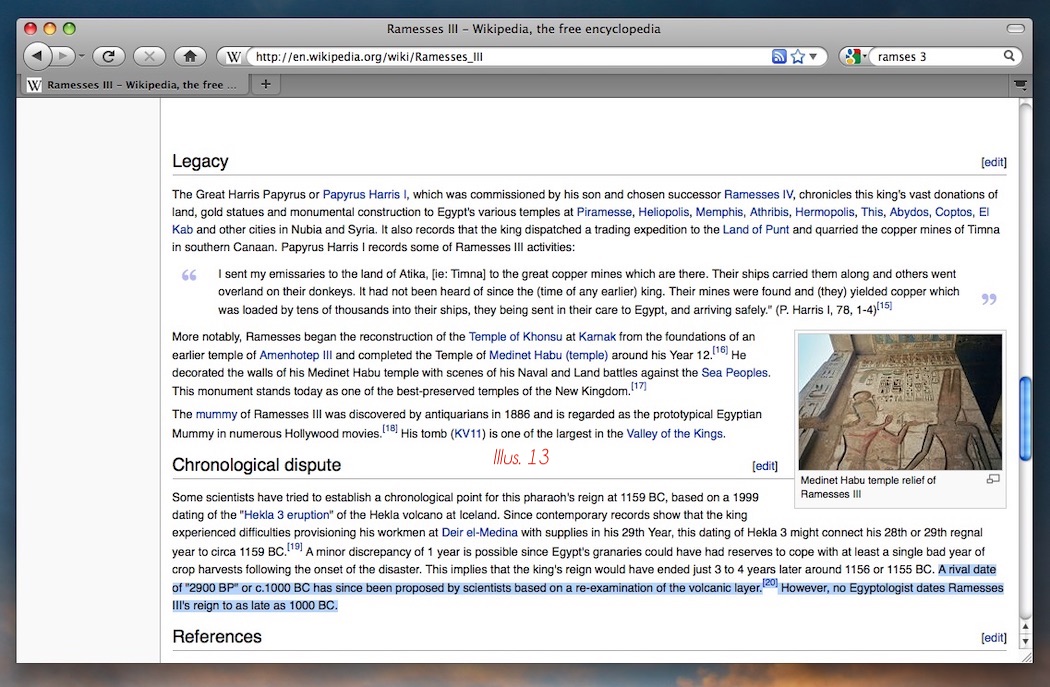Open the Amenhotep III link

pyautogui.click(x=295, y=355)
